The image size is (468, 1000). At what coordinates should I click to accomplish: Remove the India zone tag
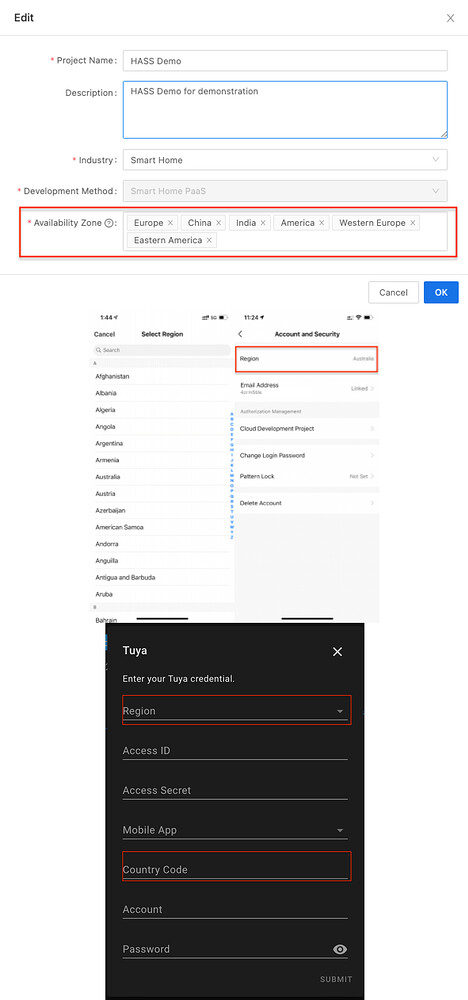point(263,223)
